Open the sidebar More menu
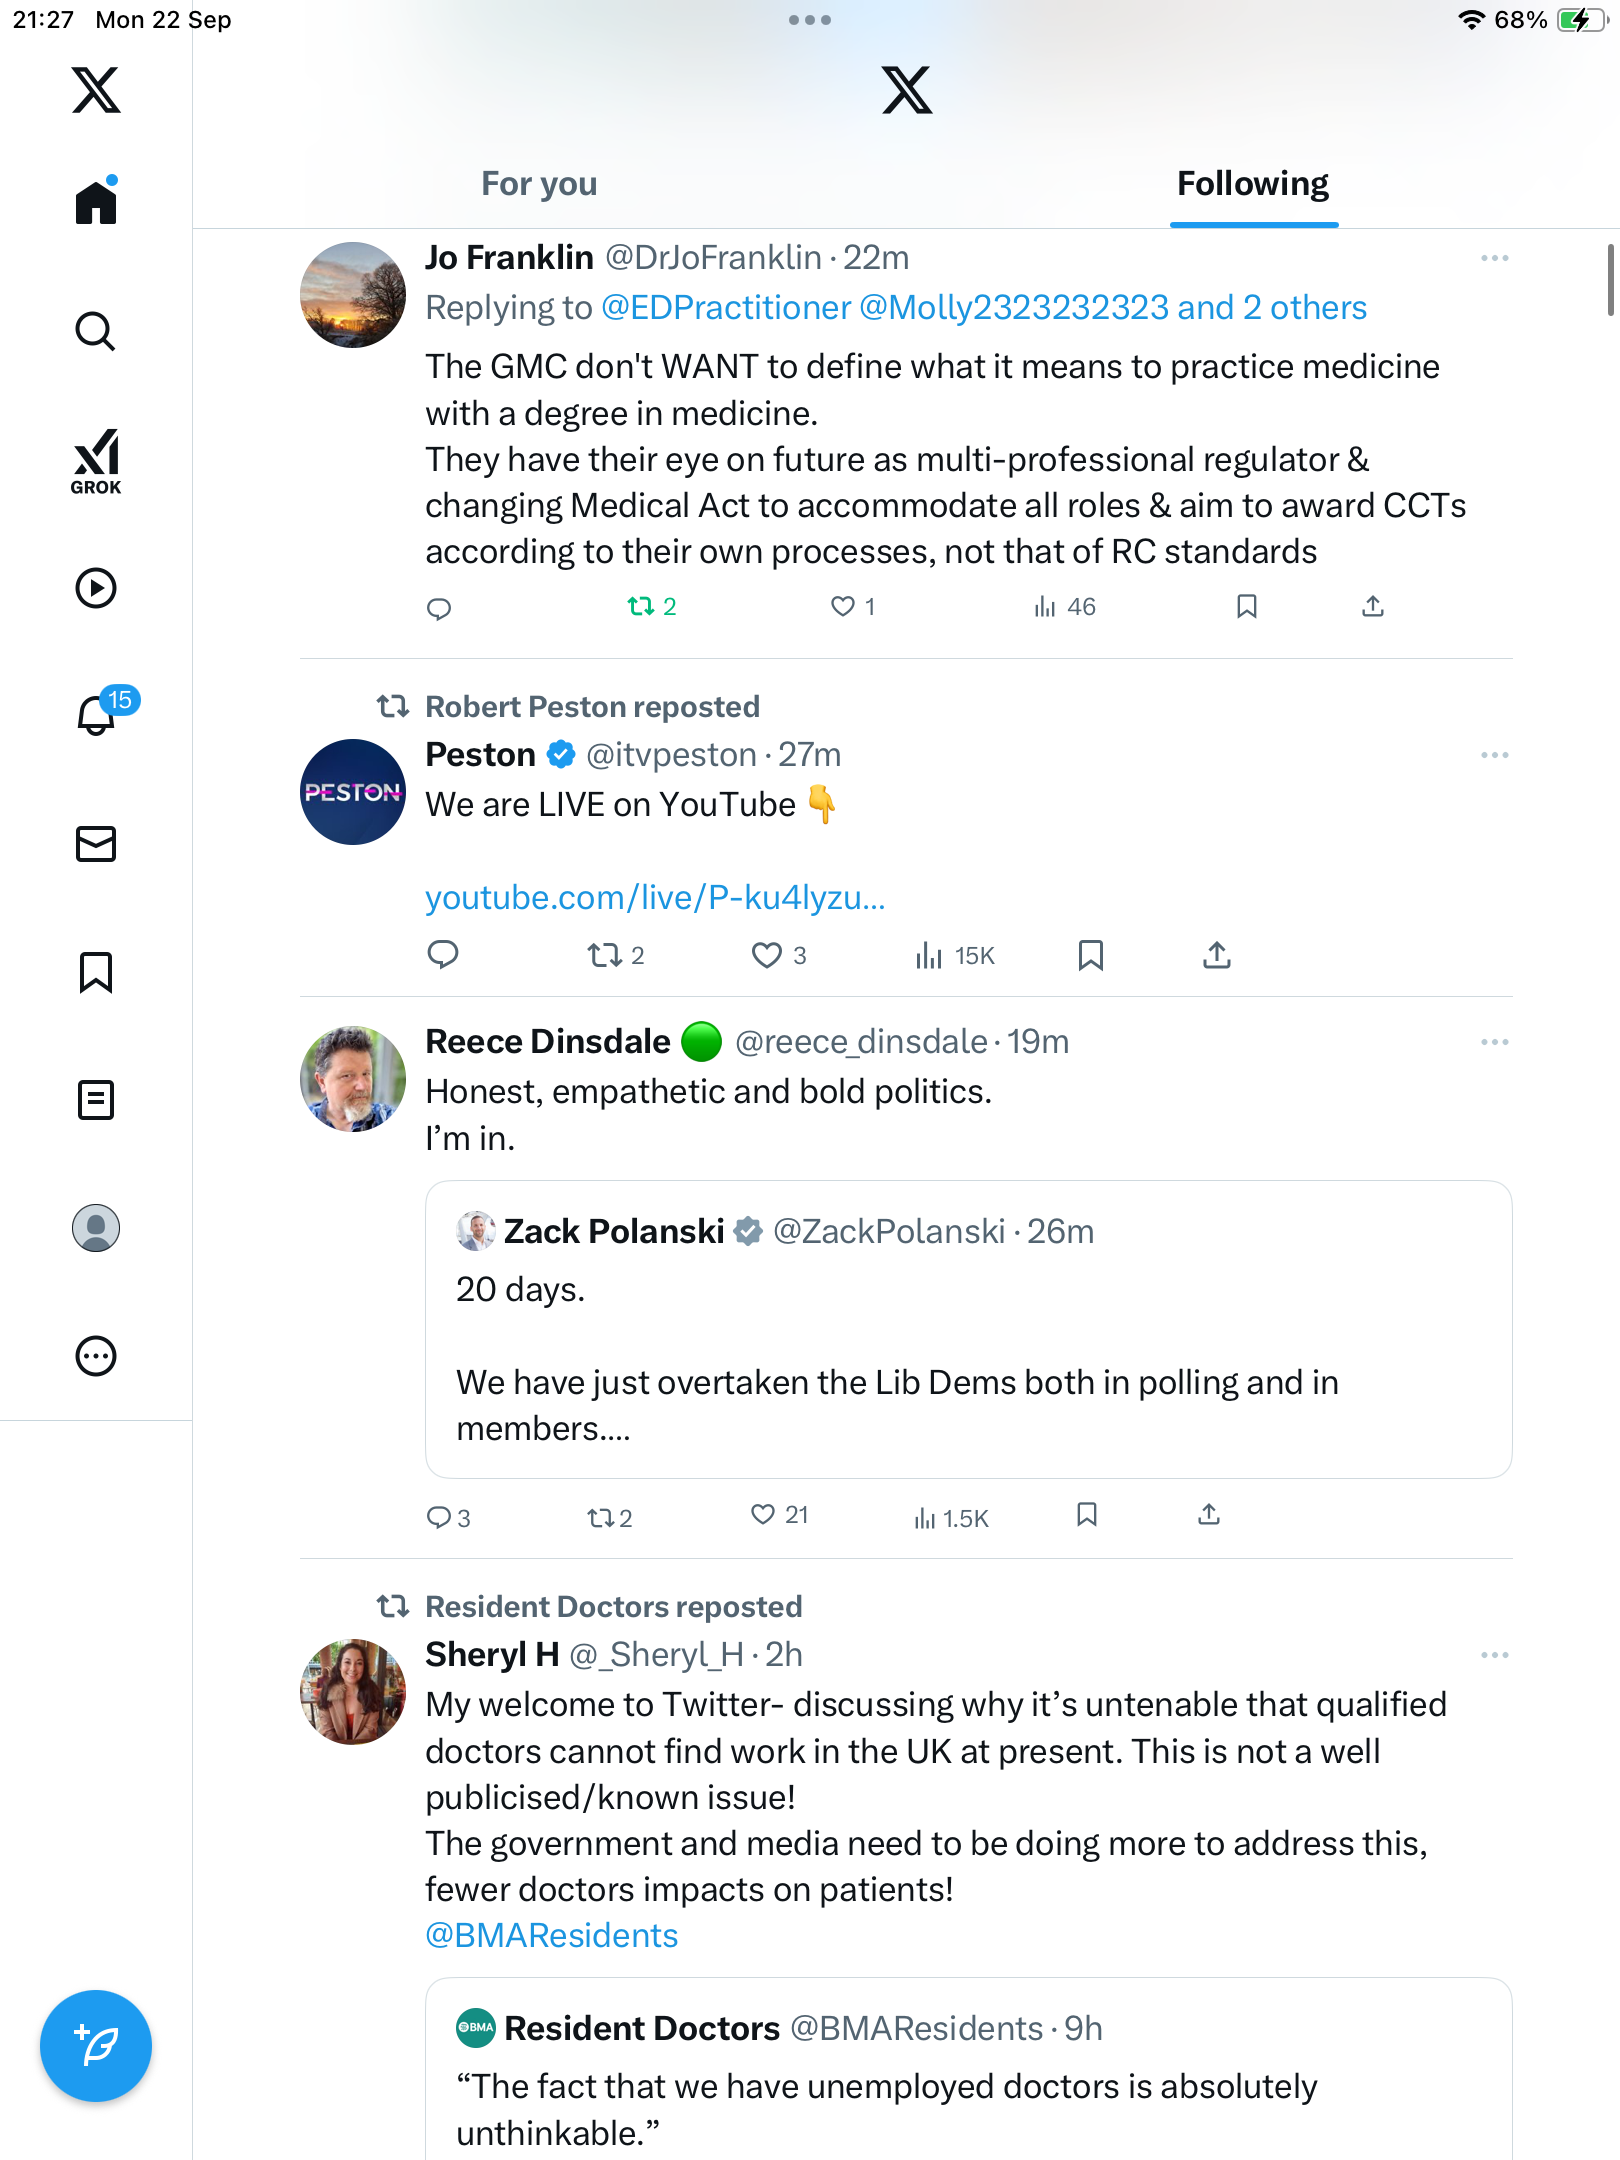This screenshot has height=2160, width=1620. click(x=96, y=1356)
